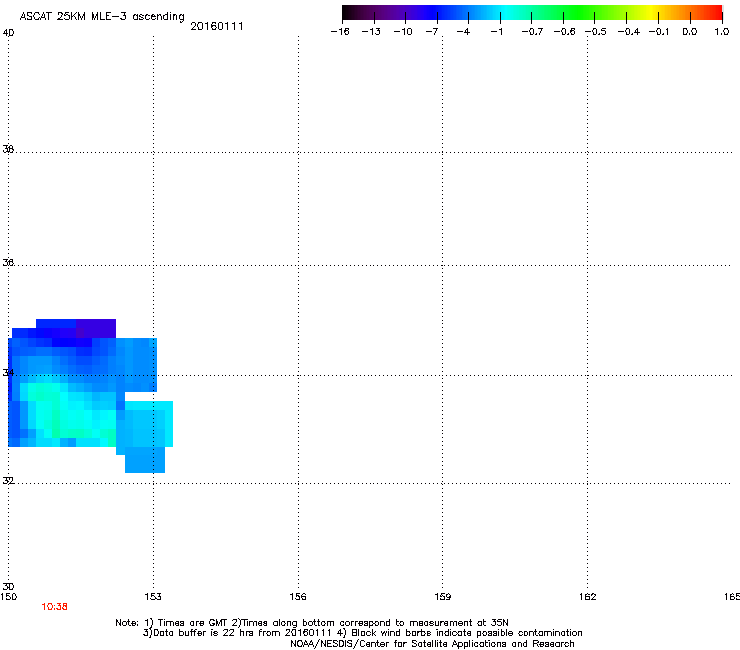This screenshot has height=650, width=740.
Task: Click the longitude axis label 162
Action: [x=588, y=597]
